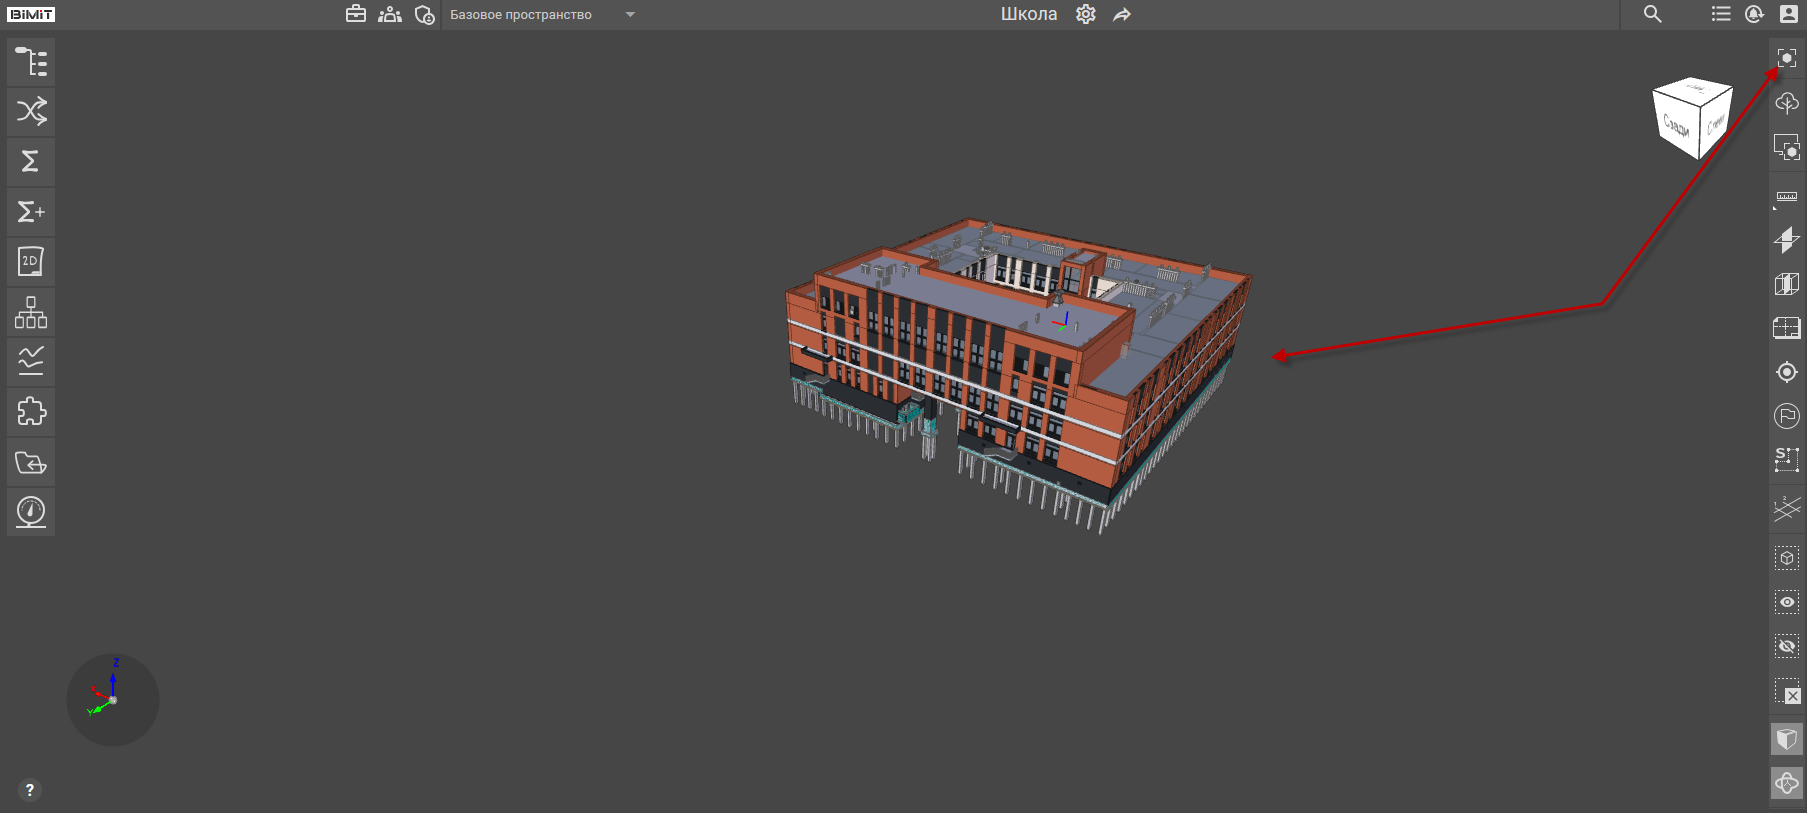The image size is (1807, 813).
Task: Open the Sigma summary tool
Action: [31, 161]
